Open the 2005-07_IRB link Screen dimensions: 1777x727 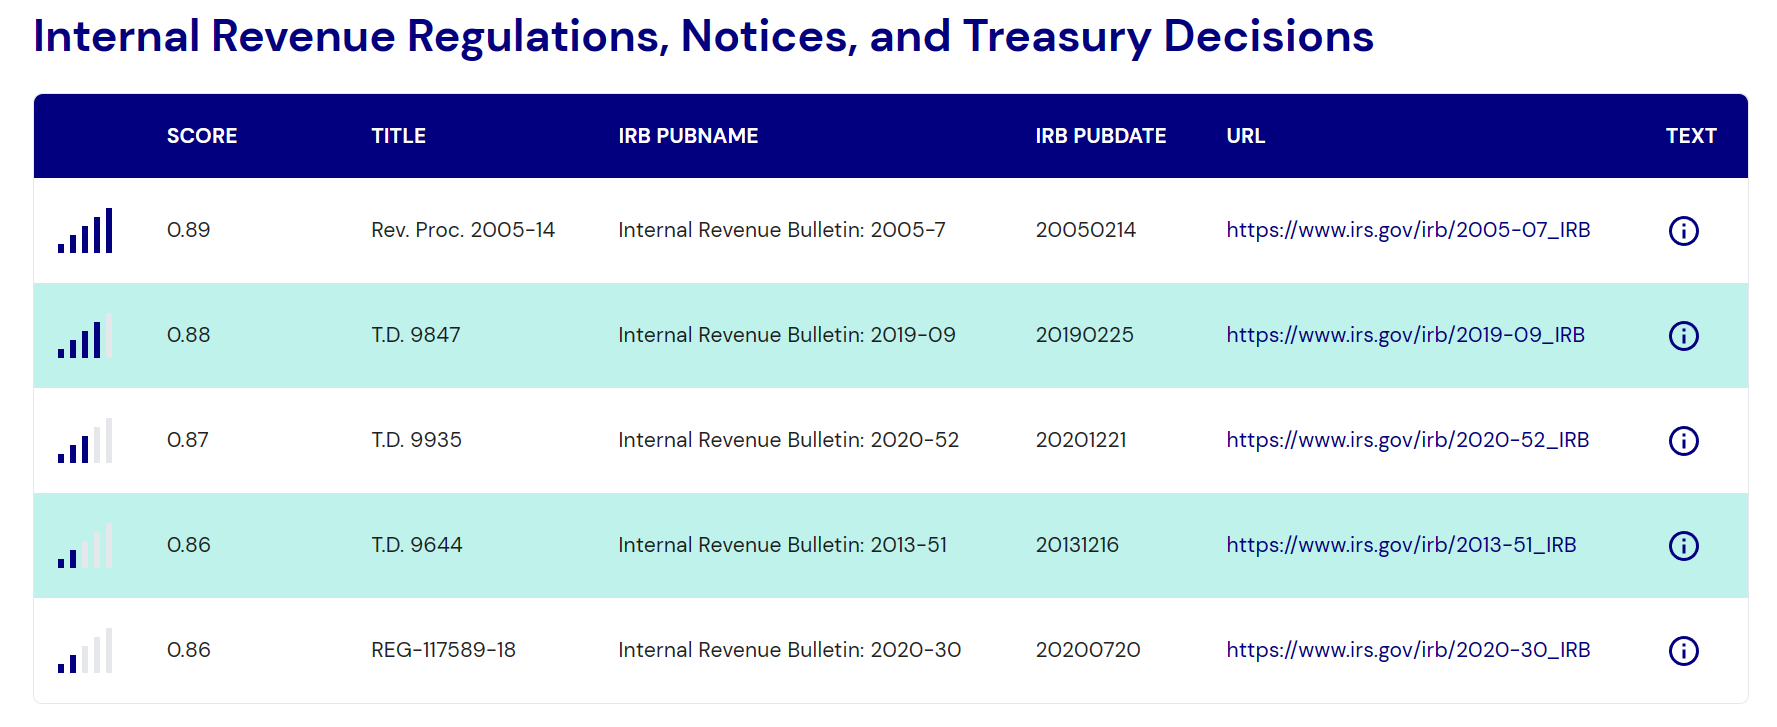1408,230
